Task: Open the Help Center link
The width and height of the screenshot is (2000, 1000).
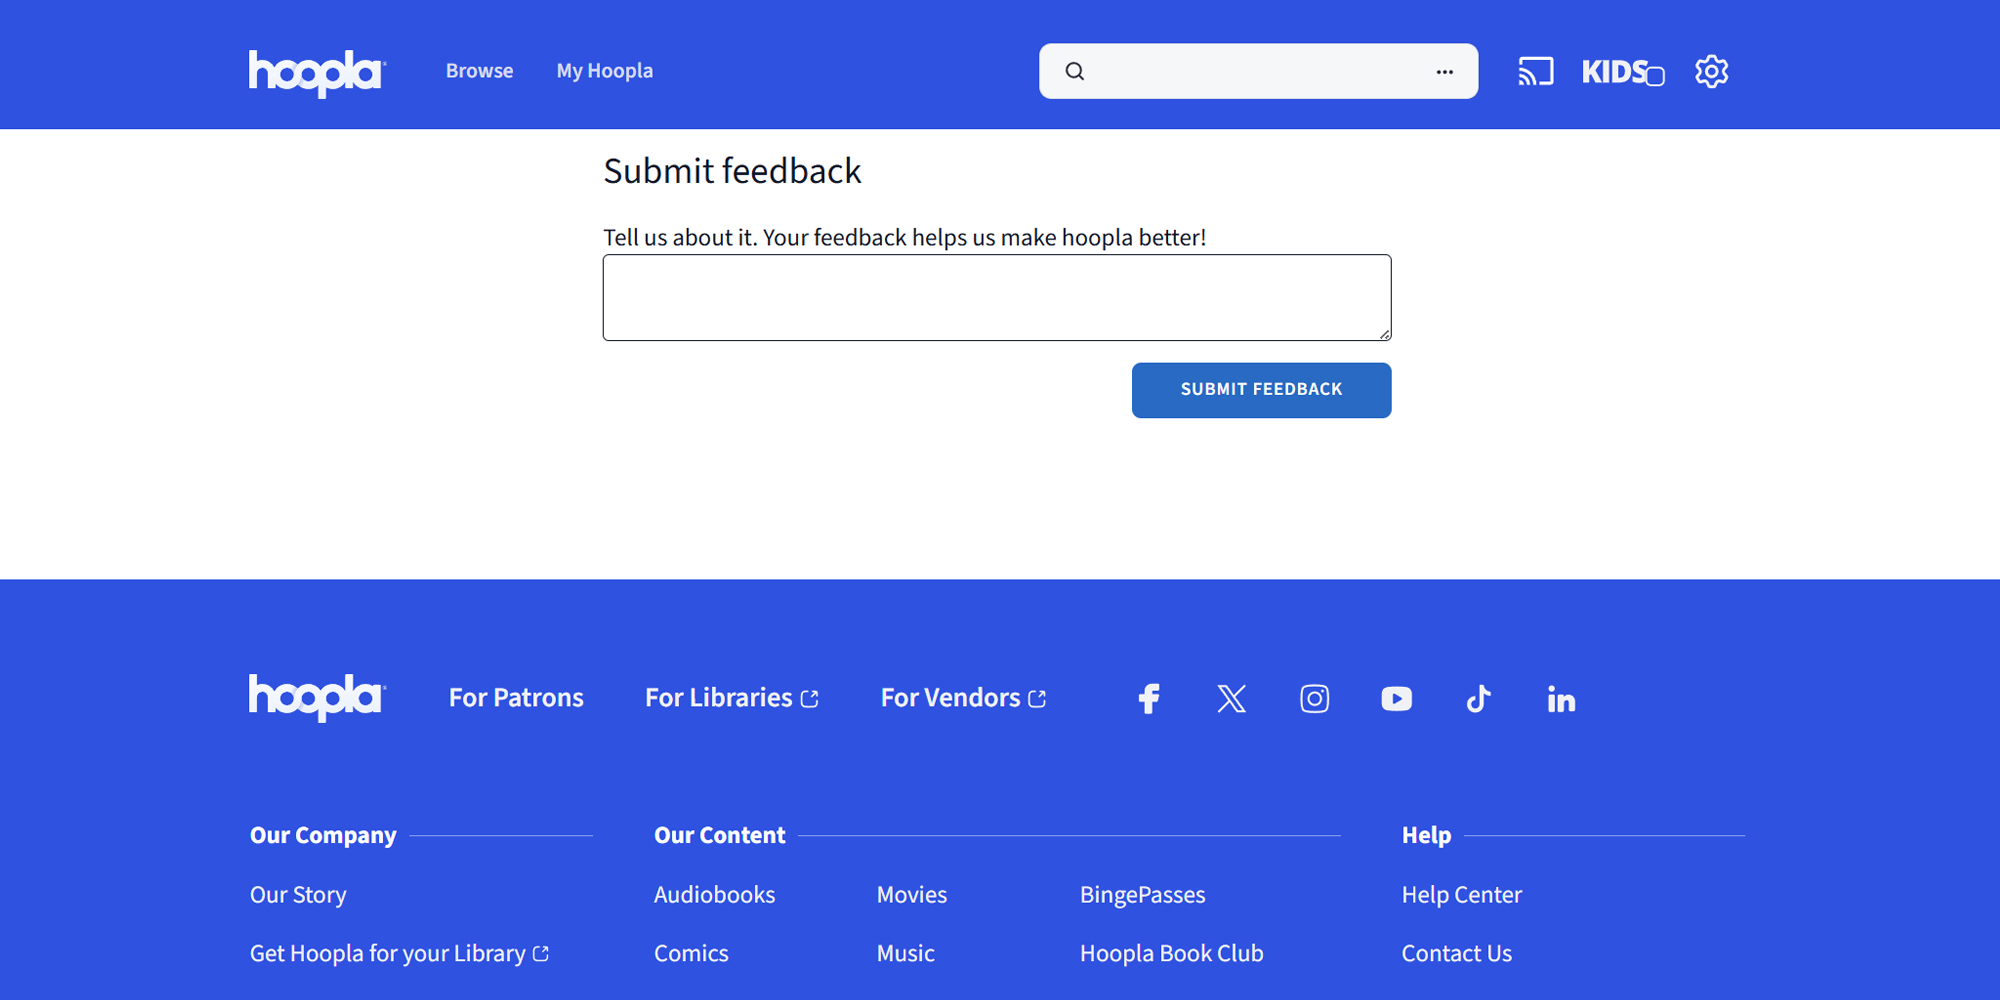Action: [1461, 894]
